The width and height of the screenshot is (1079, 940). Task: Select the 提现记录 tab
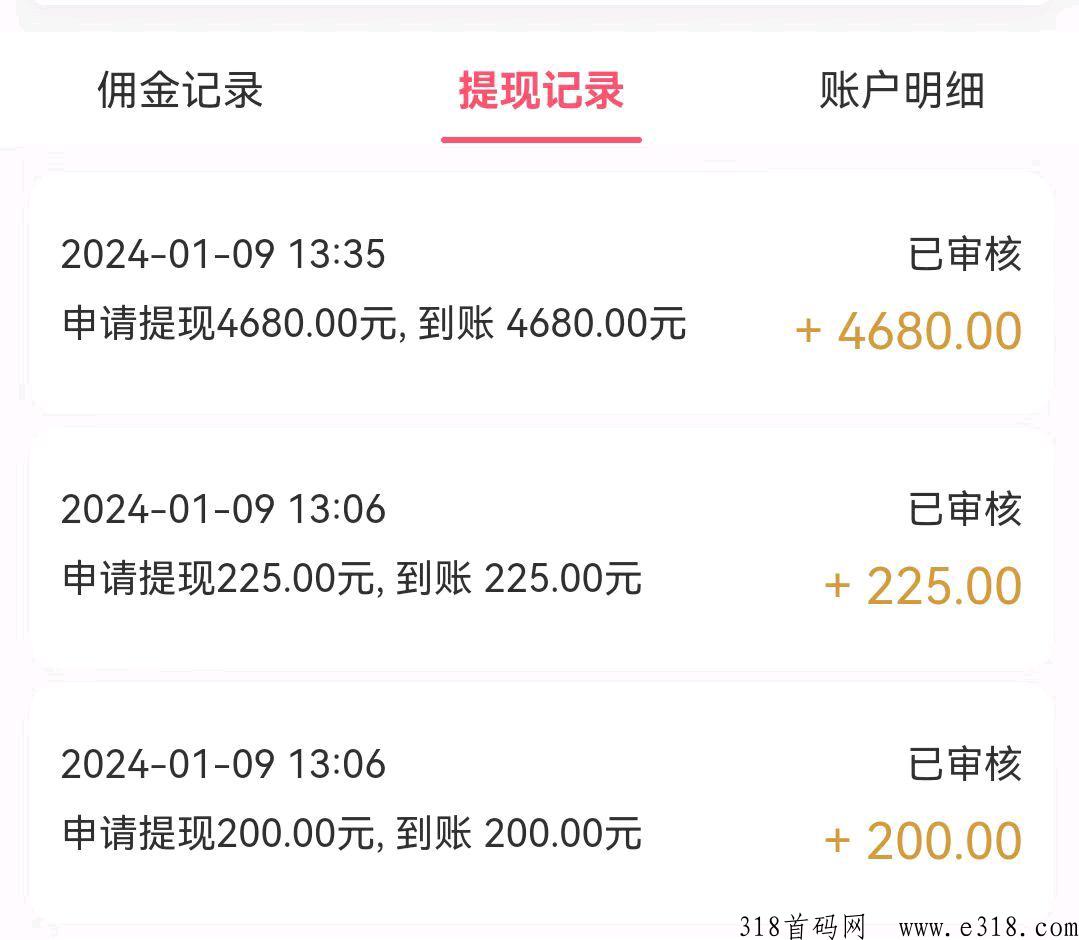[542, 90]
